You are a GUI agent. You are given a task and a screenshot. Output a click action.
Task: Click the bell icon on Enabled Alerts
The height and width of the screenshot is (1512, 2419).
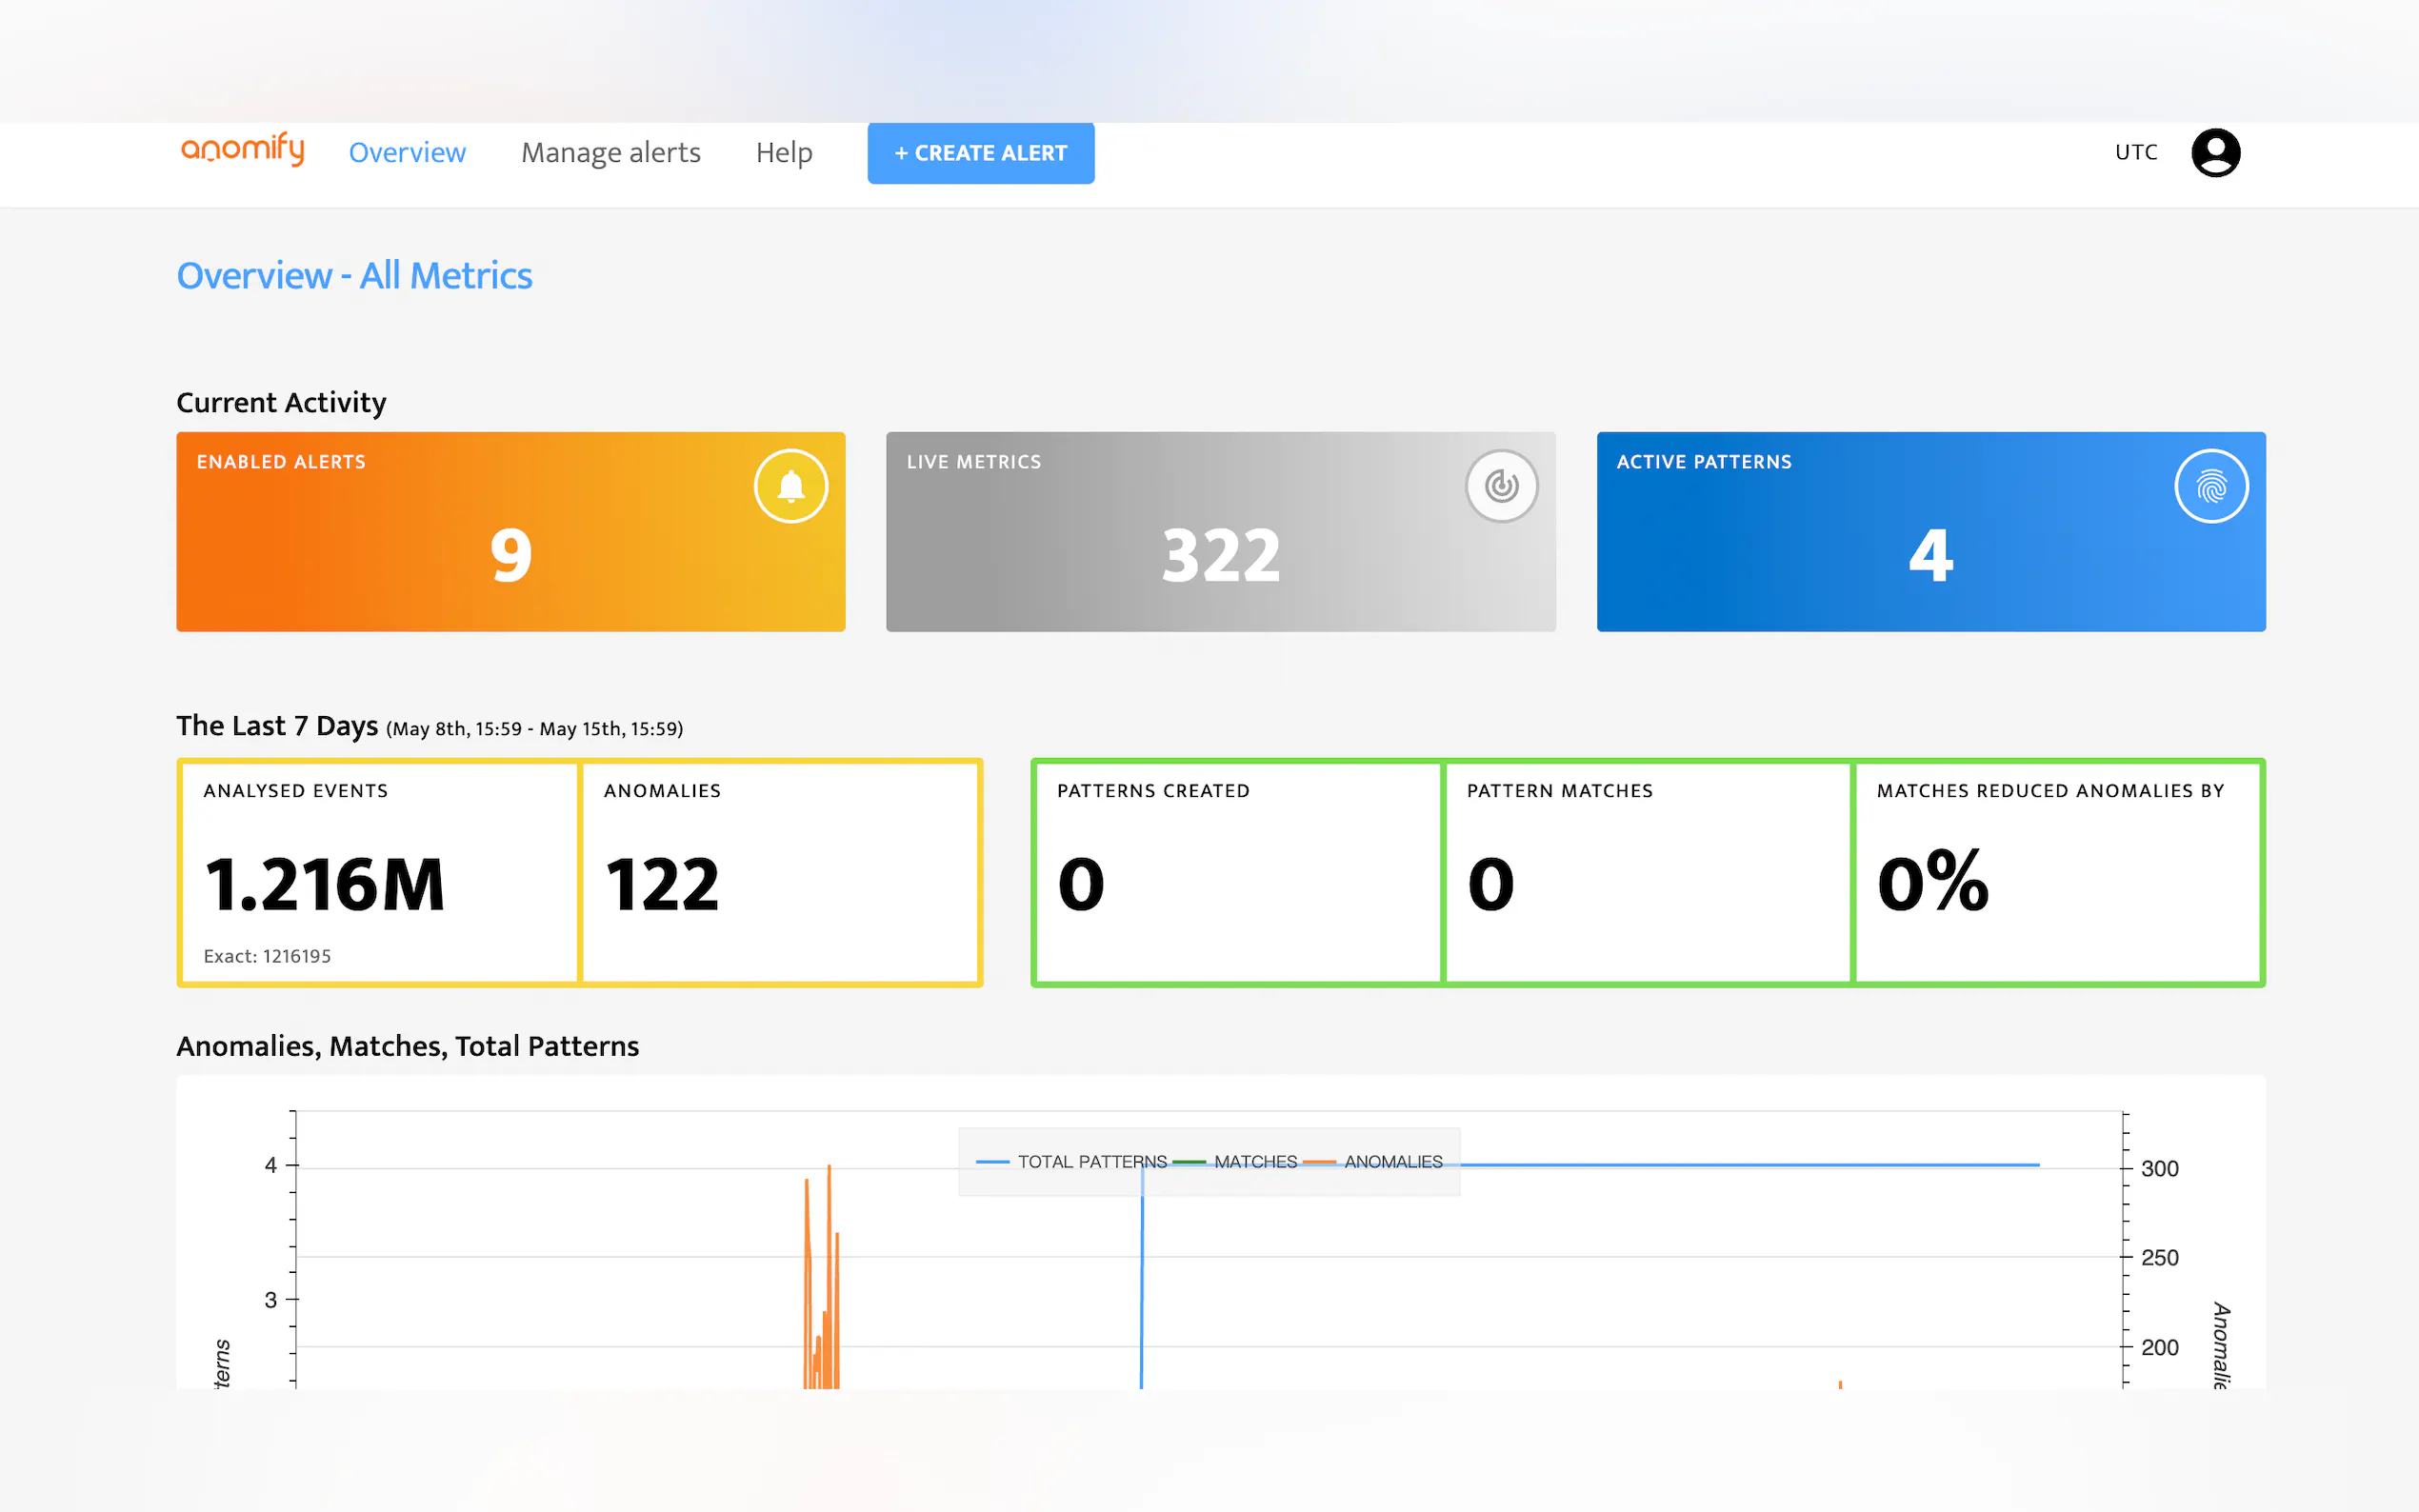[x=790, y=486]
